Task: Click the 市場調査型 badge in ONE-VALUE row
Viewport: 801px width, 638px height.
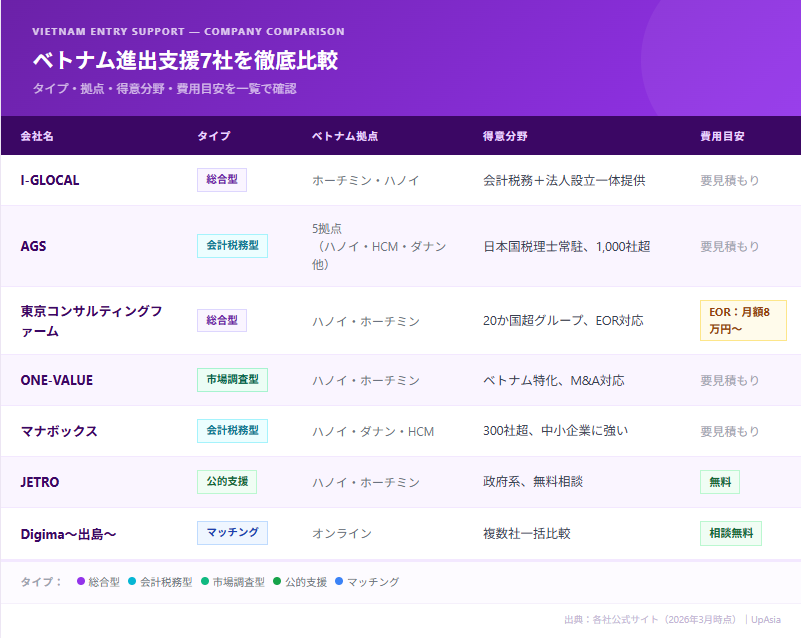Action: [x=232, y=380]
